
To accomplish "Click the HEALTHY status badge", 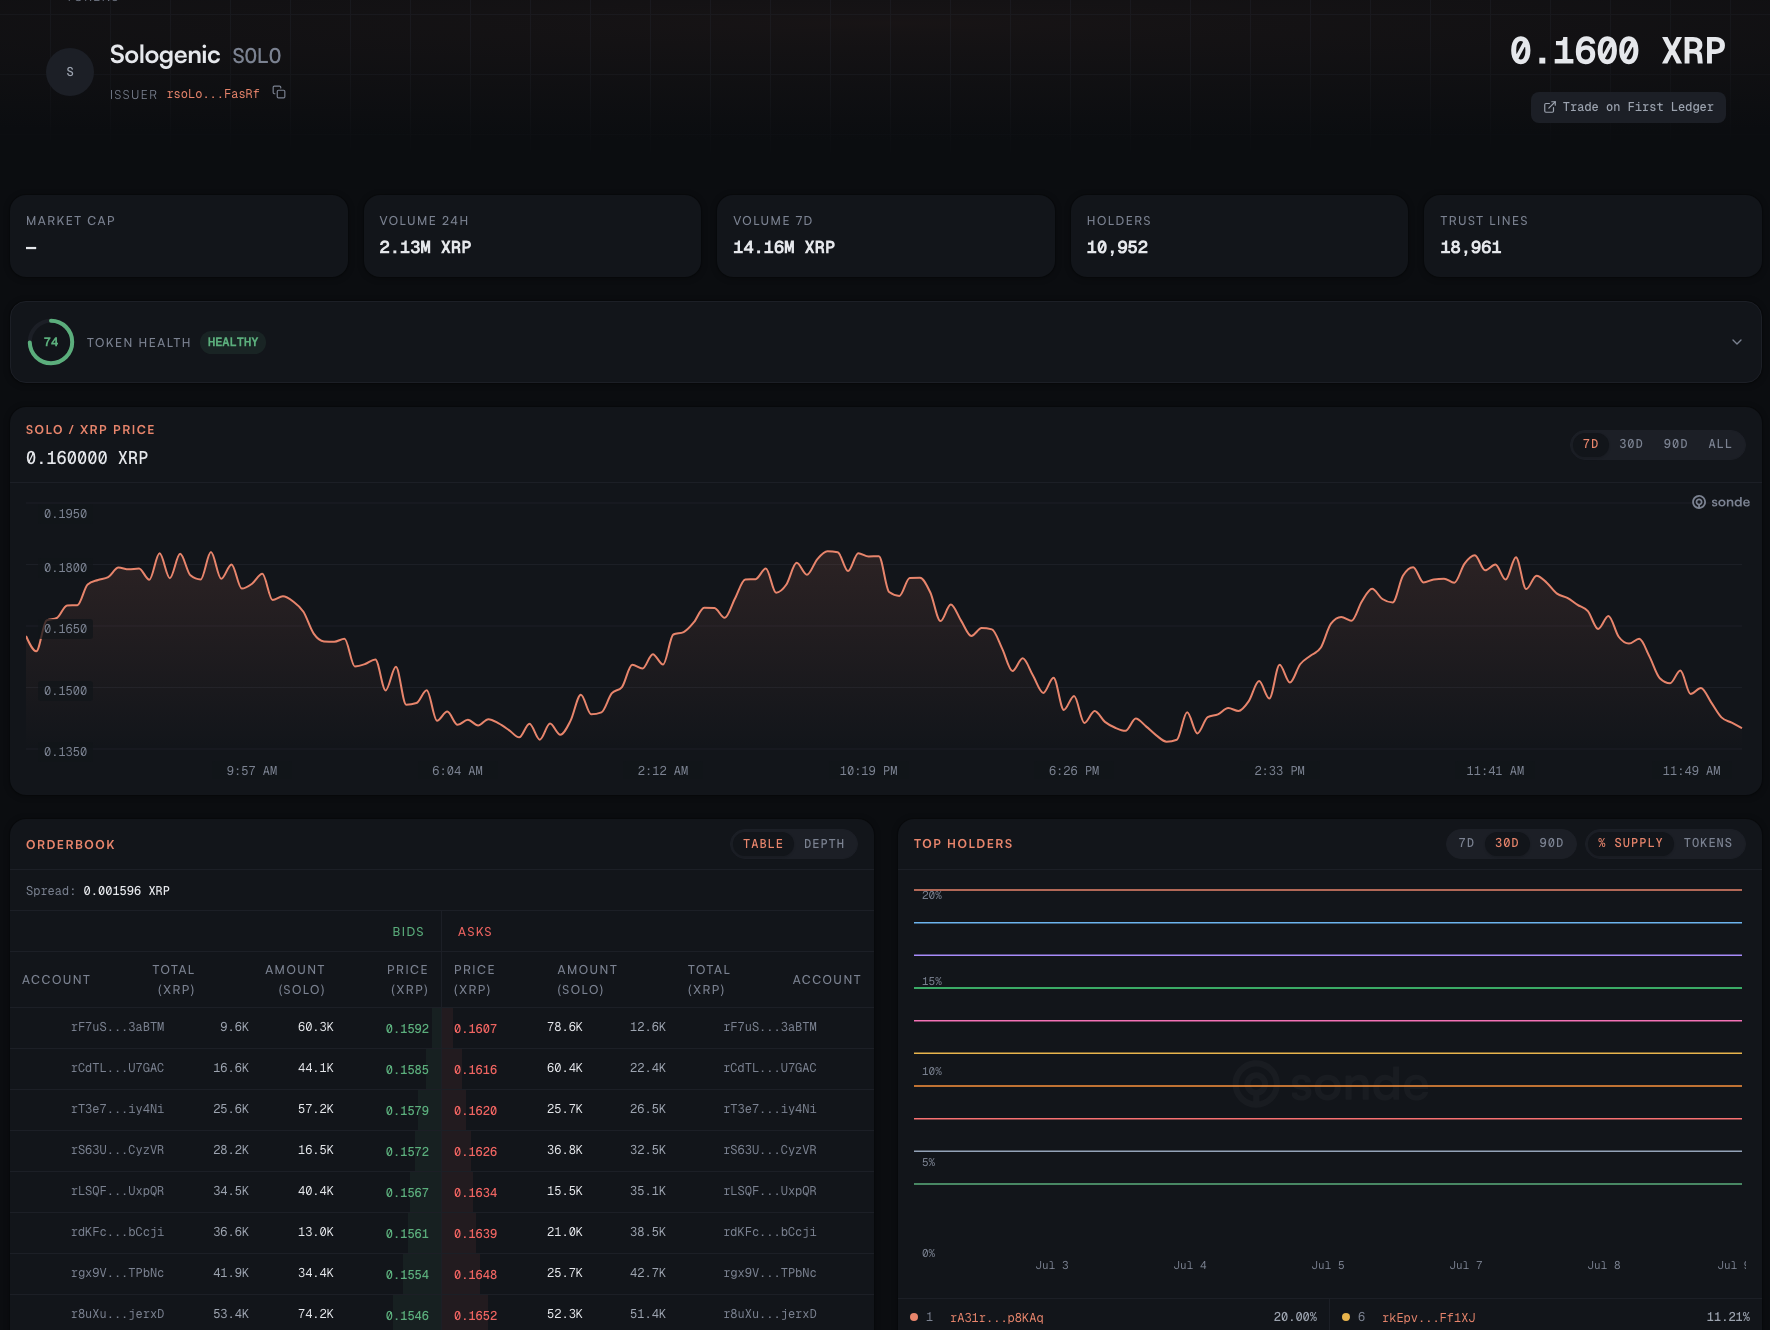I will pos(233,342).
